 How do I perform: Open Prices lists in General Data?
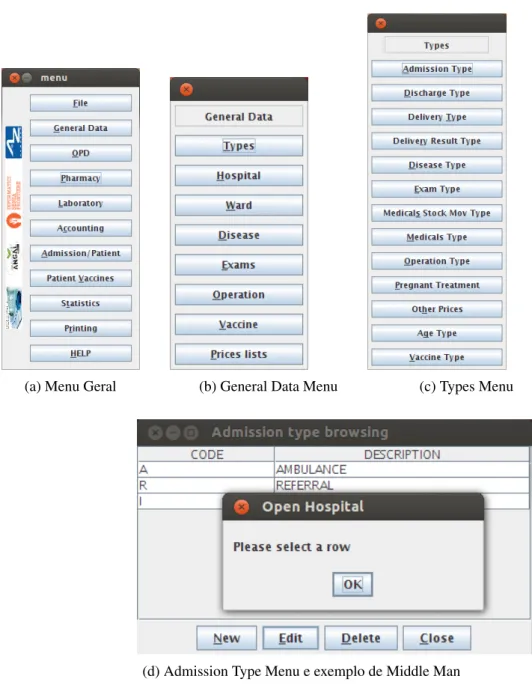(x=239, y=354)
